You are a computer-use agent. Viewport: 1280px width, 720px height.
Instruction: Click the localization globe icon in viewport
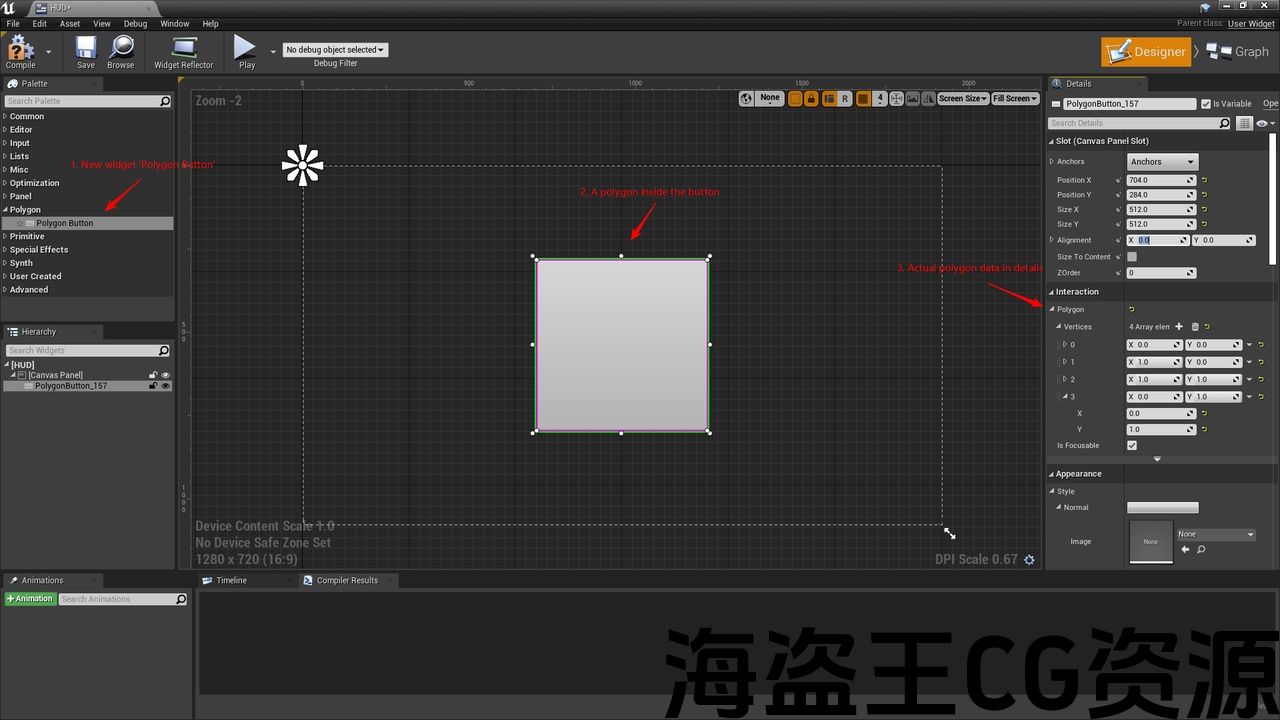(x=746, y=98)
